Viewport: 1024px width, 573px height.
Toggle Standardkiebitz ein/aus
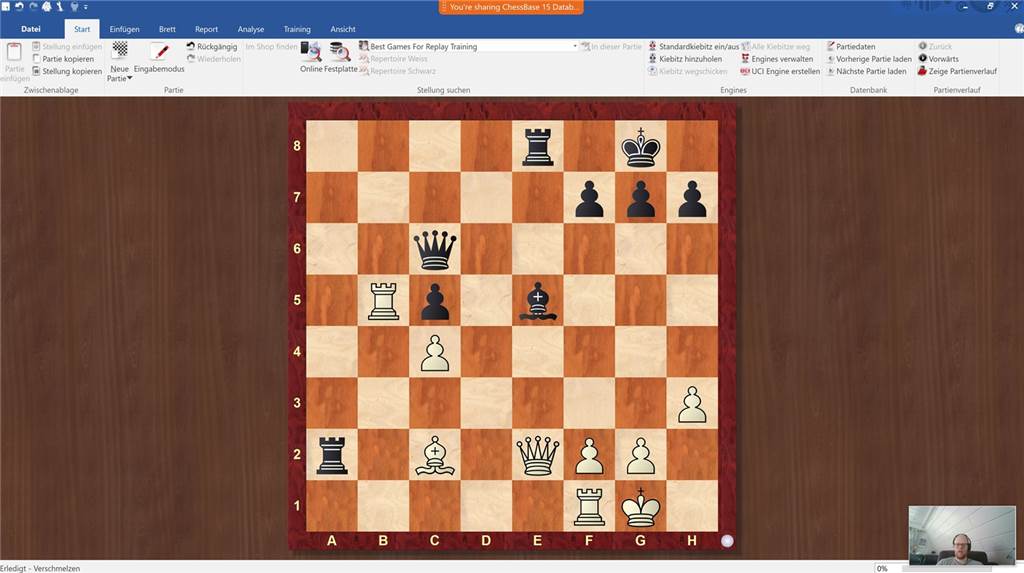tap(694, 46)
